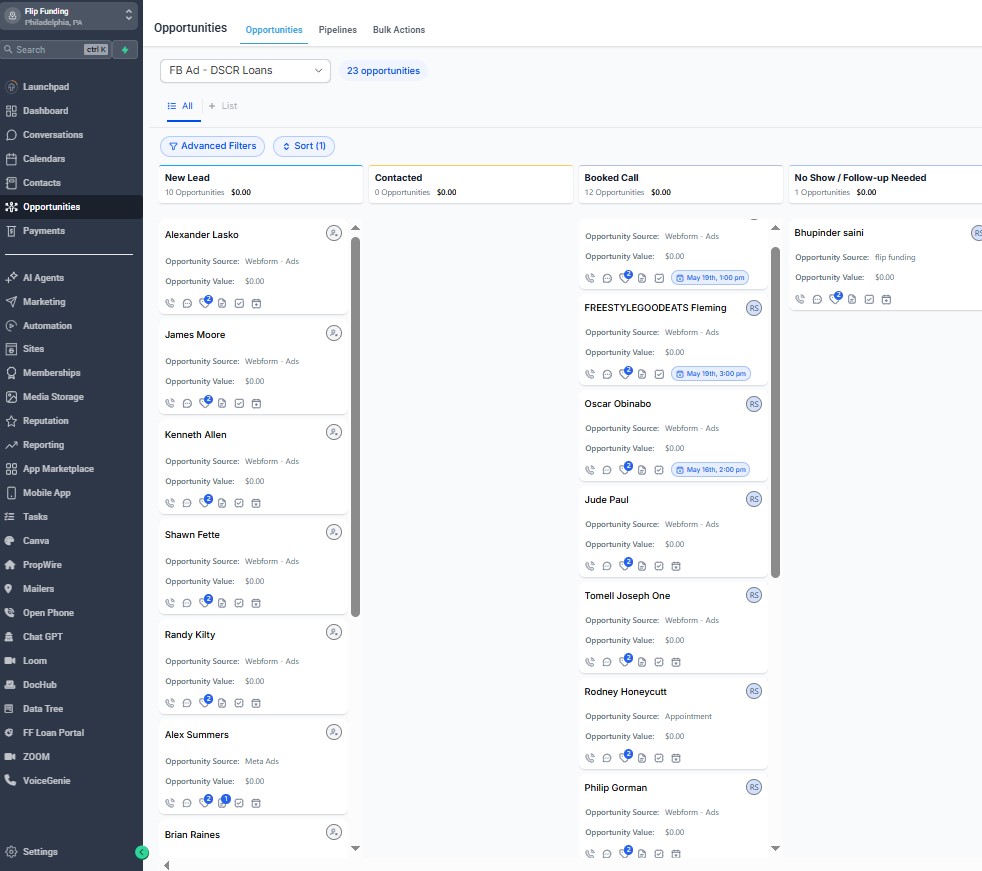Open FREESTYLEGOODEATS Fleming opportunity
982x871 pixels.
(x=655, y=307)
